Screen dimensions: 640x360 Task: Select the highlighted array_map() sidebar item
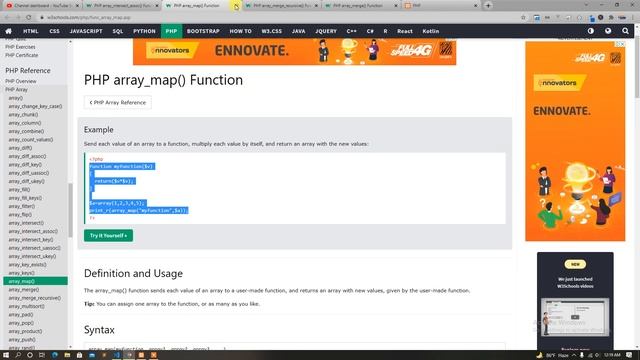point(36,281)
